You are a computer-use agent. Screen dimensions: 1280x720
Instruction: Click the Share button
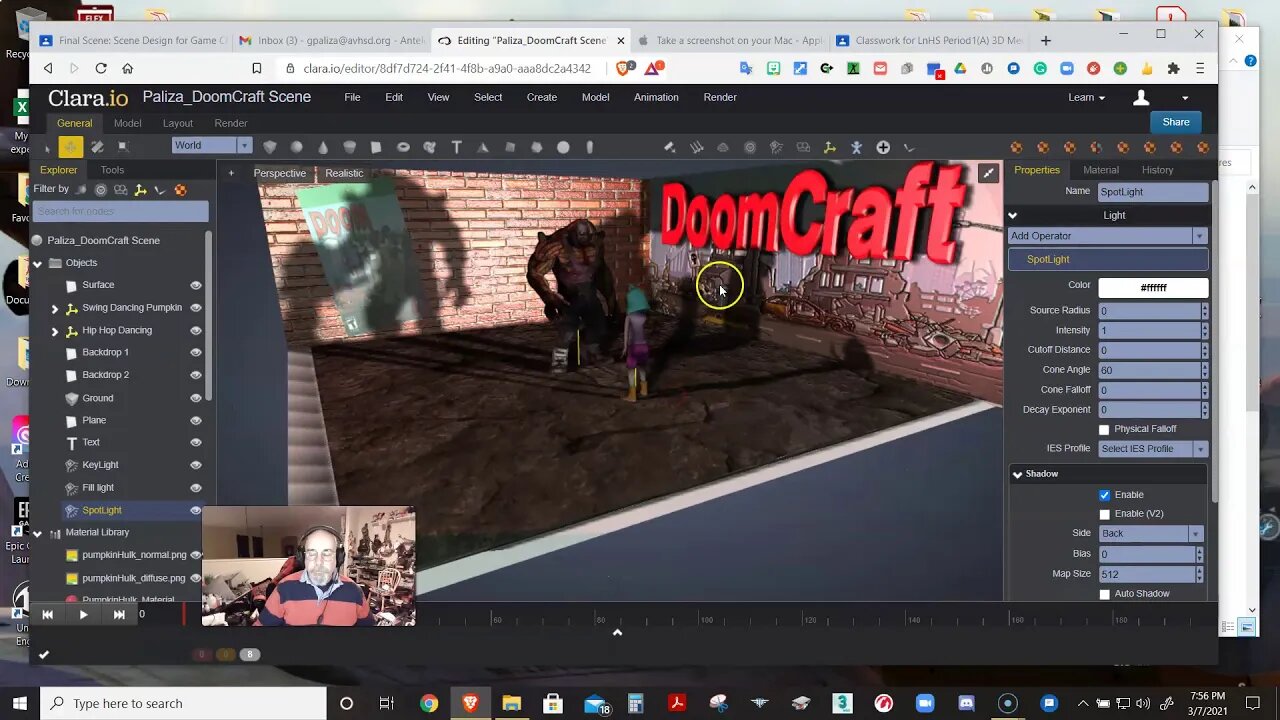tap(1176, 122)
